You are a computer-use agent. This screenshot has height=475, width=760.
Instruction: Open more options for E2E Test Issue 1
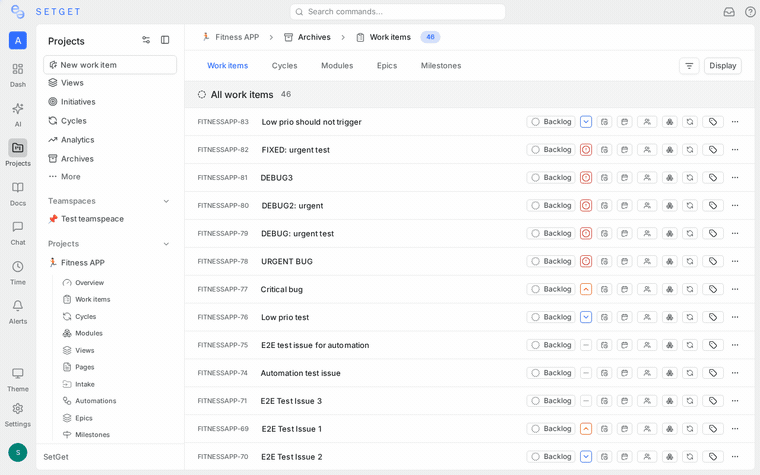pos(735,428)
